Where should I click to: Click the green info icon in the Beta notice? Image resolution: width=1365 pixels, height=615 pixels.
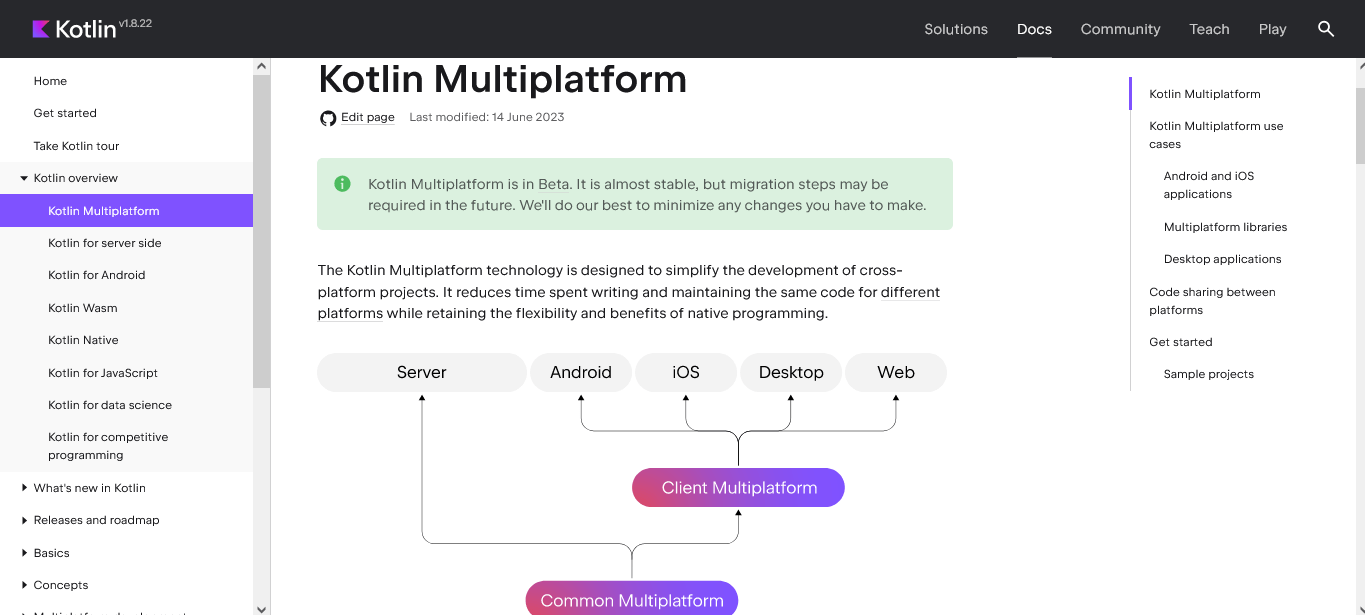coord(342,184)
